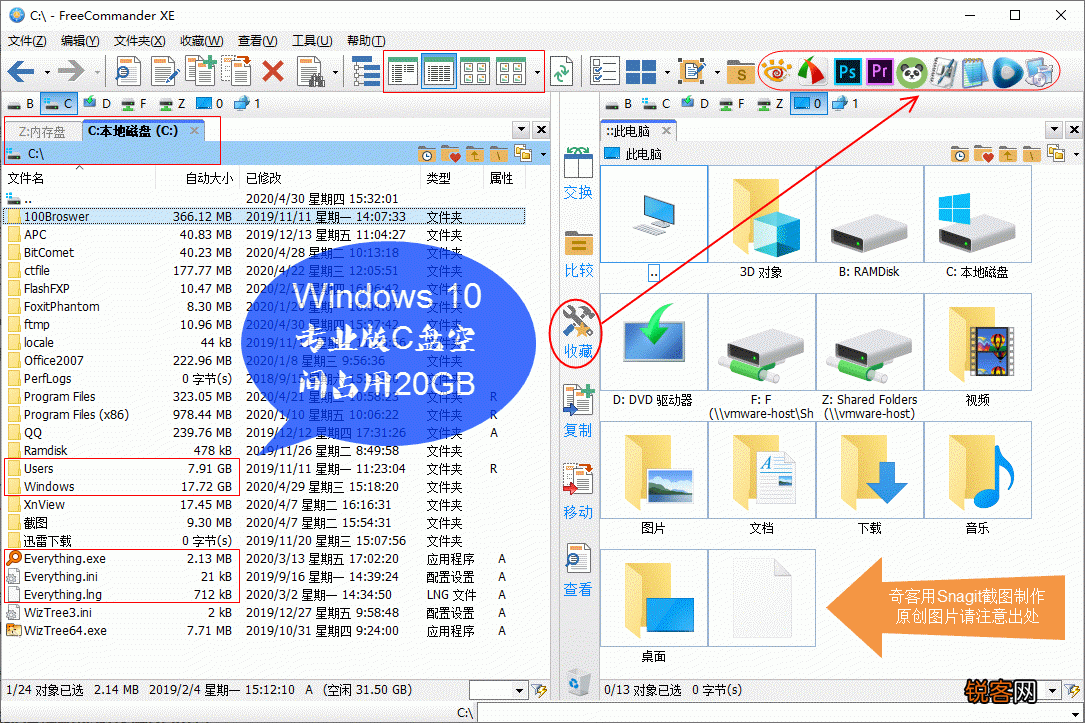This screenshot has height=723, width=1085.
Task: Select network drive 1 in right drive bar
Action: (846, 104)
